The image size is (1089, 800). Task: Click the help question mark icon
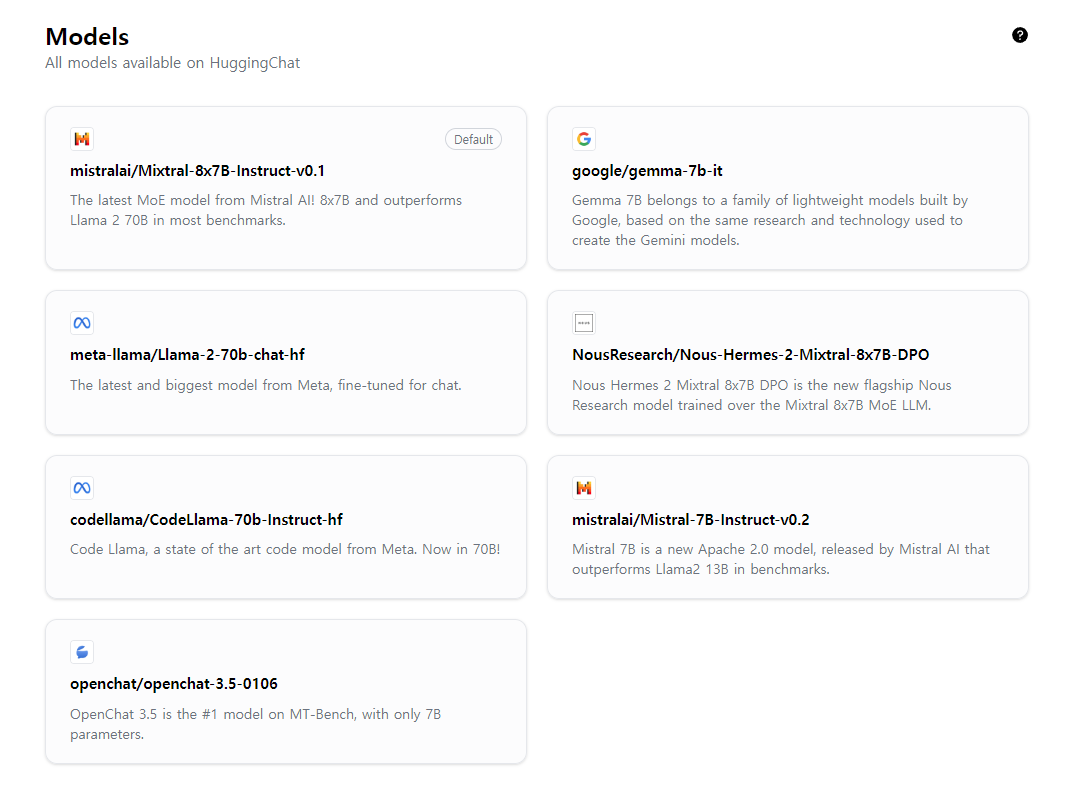(1020, 35)
